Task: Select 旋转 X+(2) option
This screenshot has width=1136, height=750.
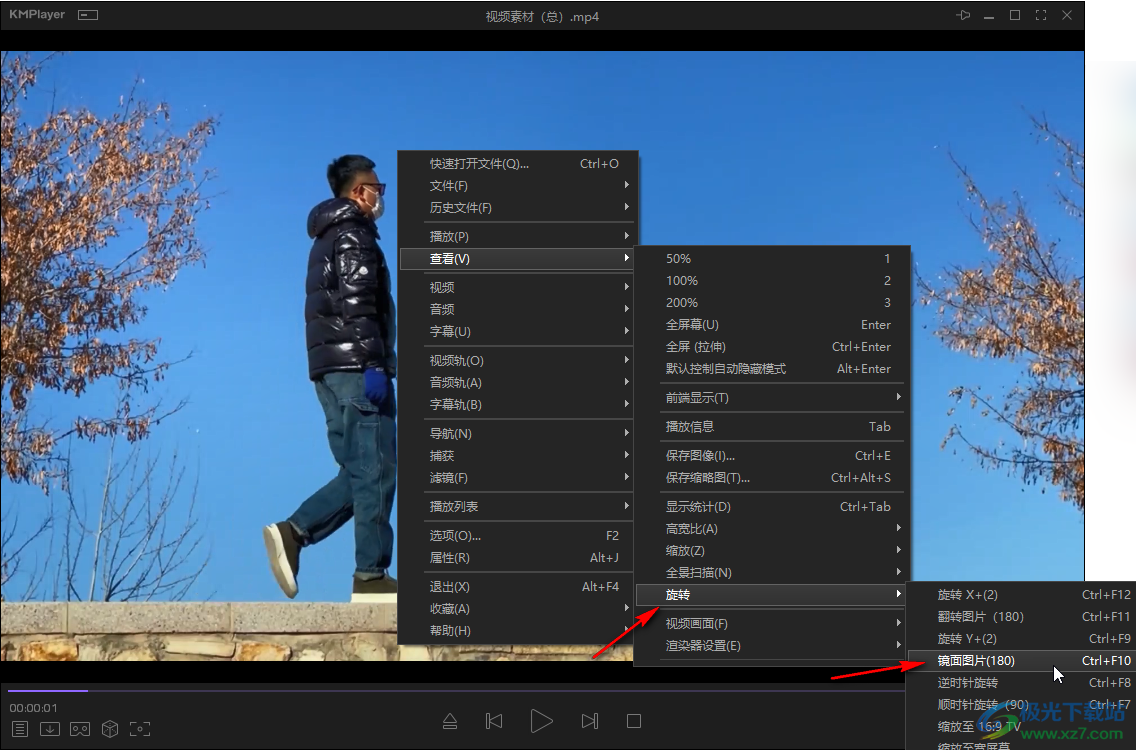Action: (1022, 595)
